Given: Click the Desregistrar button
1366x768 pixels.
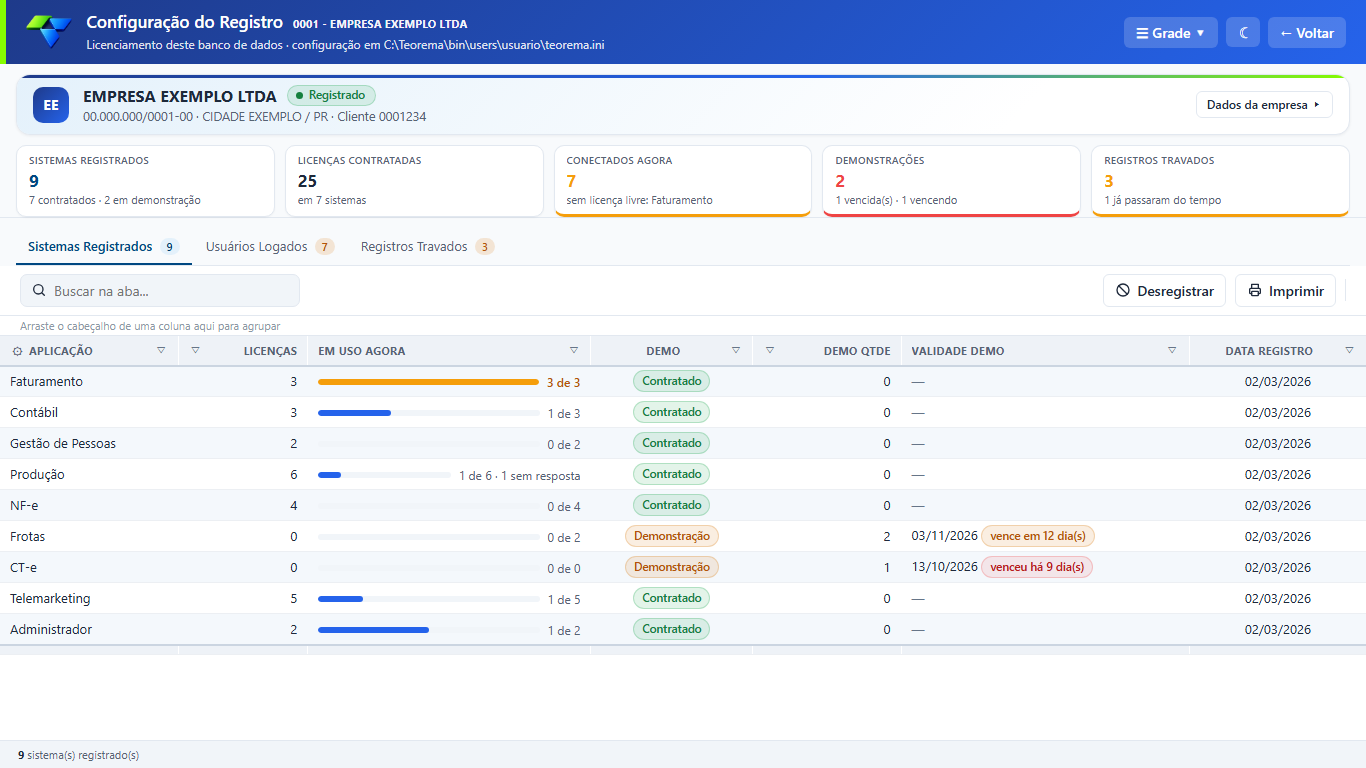Looking at the screenshot, I should click(x=1165, y=291).
